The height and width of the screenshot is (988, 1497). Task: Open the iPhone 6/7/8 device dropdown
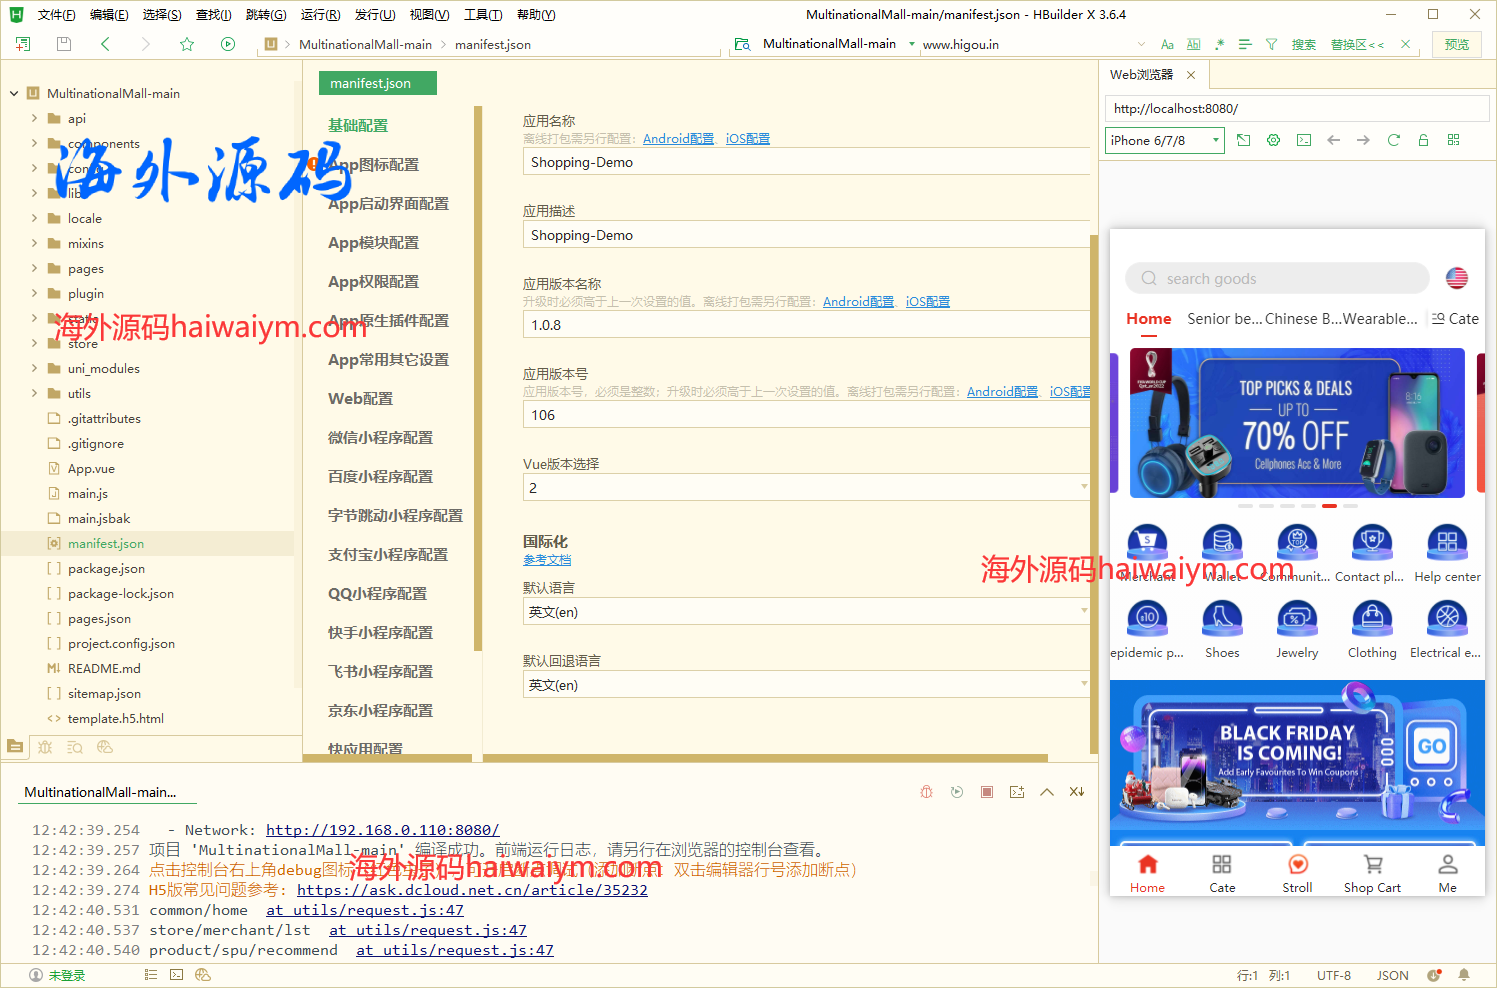pos(1164,140)
